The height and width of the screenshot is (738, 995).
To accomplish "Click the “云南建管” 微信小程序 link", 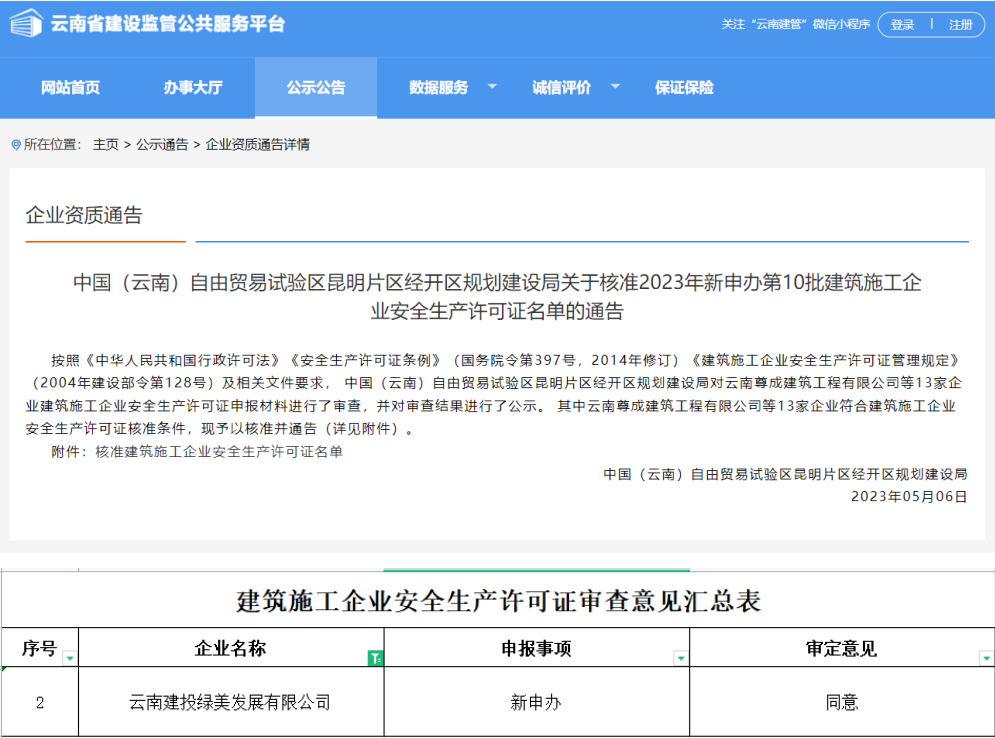I will (795, 25).
